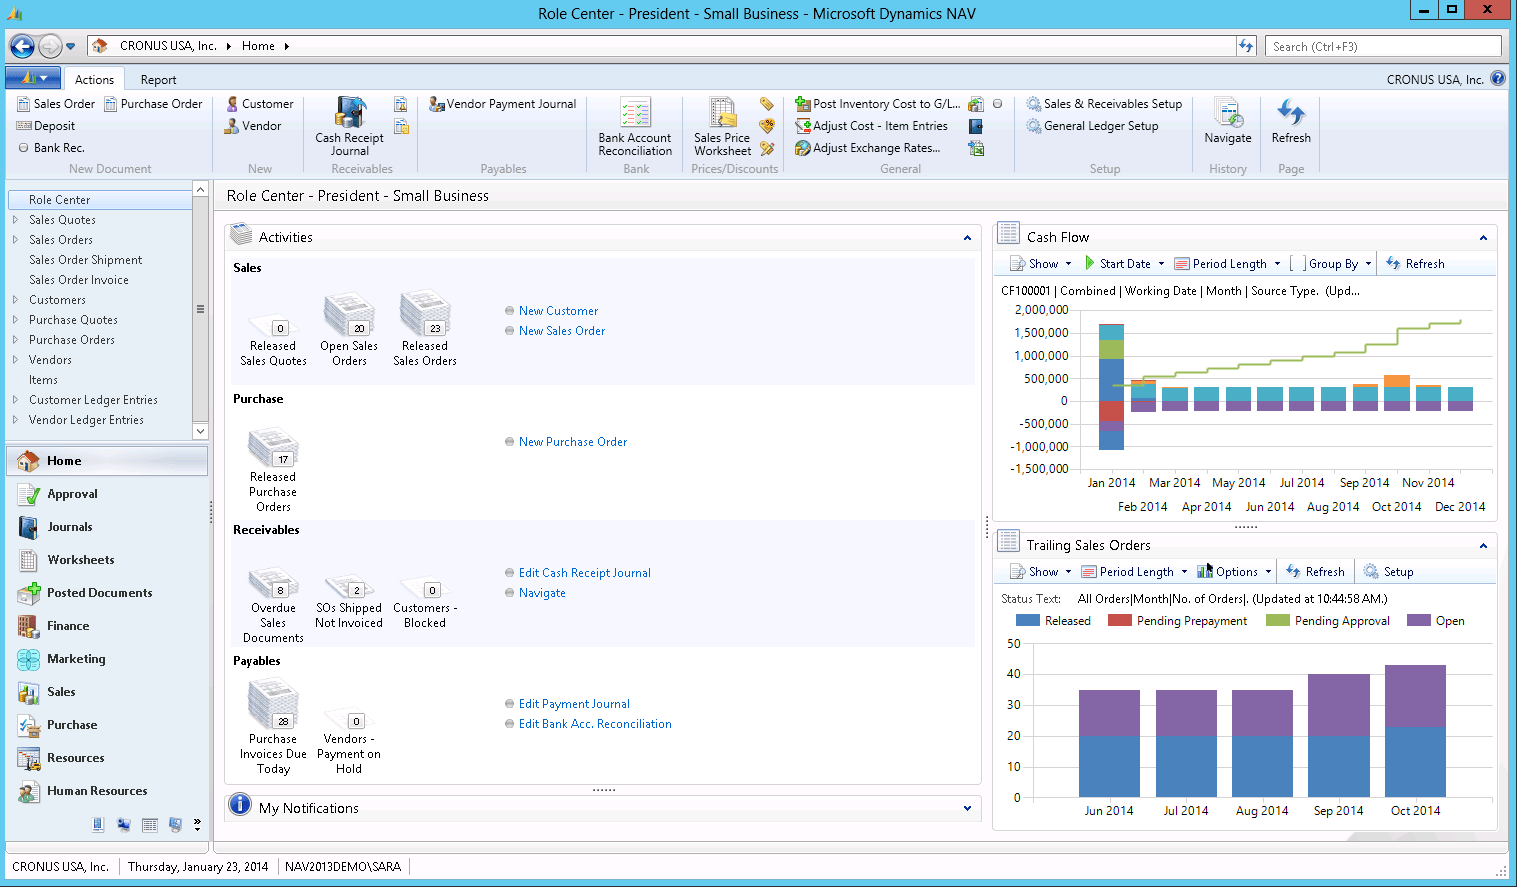
Task: Switch to the Report ribbon tab
Action: (158, 80)
